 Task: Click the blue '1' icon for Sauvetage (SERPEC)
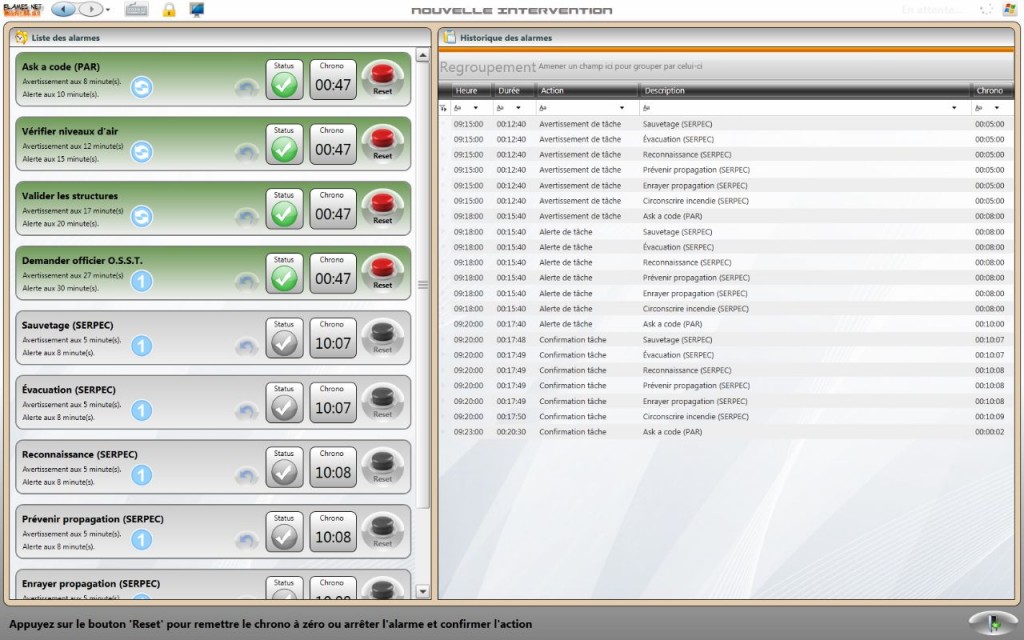(142, 346)
